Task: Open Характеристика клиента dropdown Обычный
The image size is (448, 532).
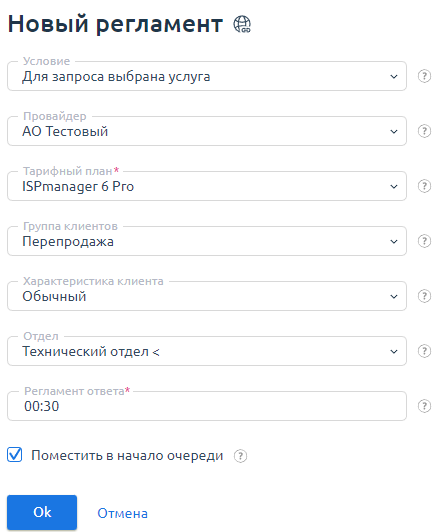Action: point(207,296)
